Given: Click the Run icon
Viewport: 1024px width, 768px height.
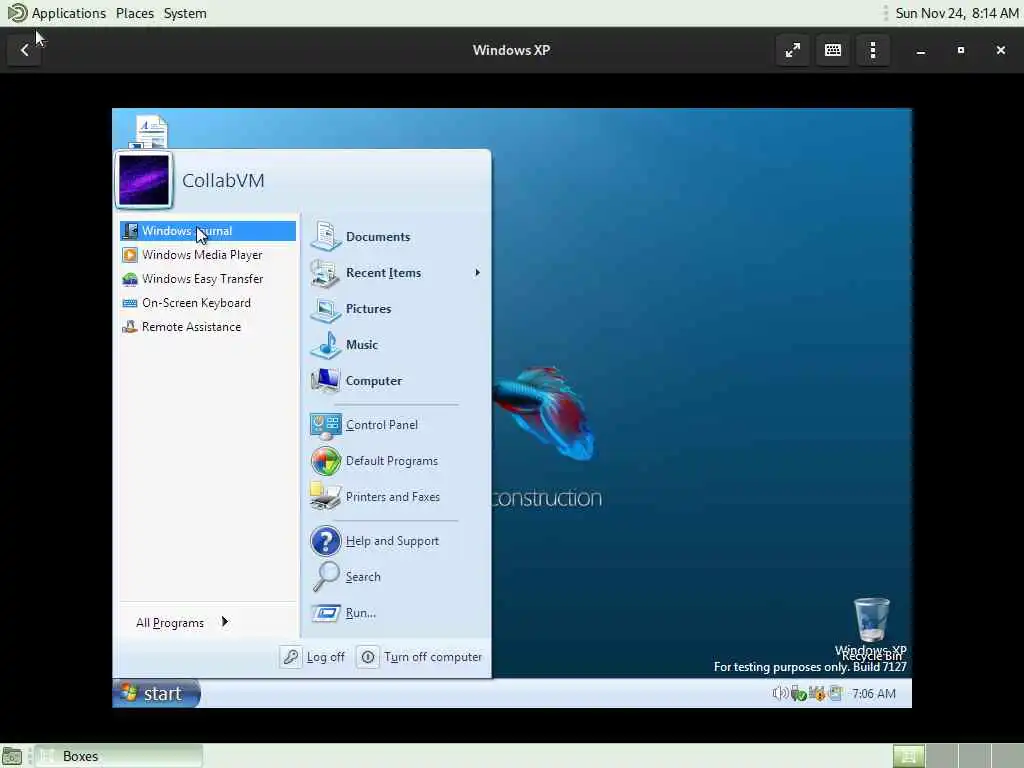Looking at the screenshot, I should tap(325, 613).
